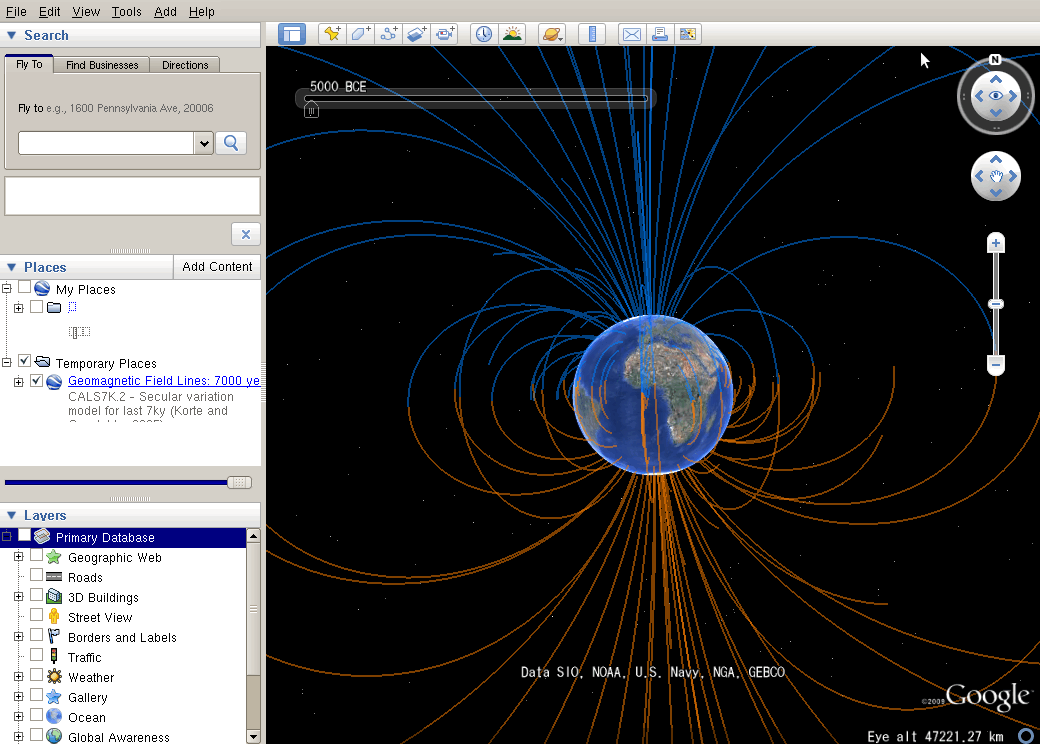Toggle sunlight display icon in toolbar
The width and height of the screenshot is (1040, 744).
click(512, 34)
